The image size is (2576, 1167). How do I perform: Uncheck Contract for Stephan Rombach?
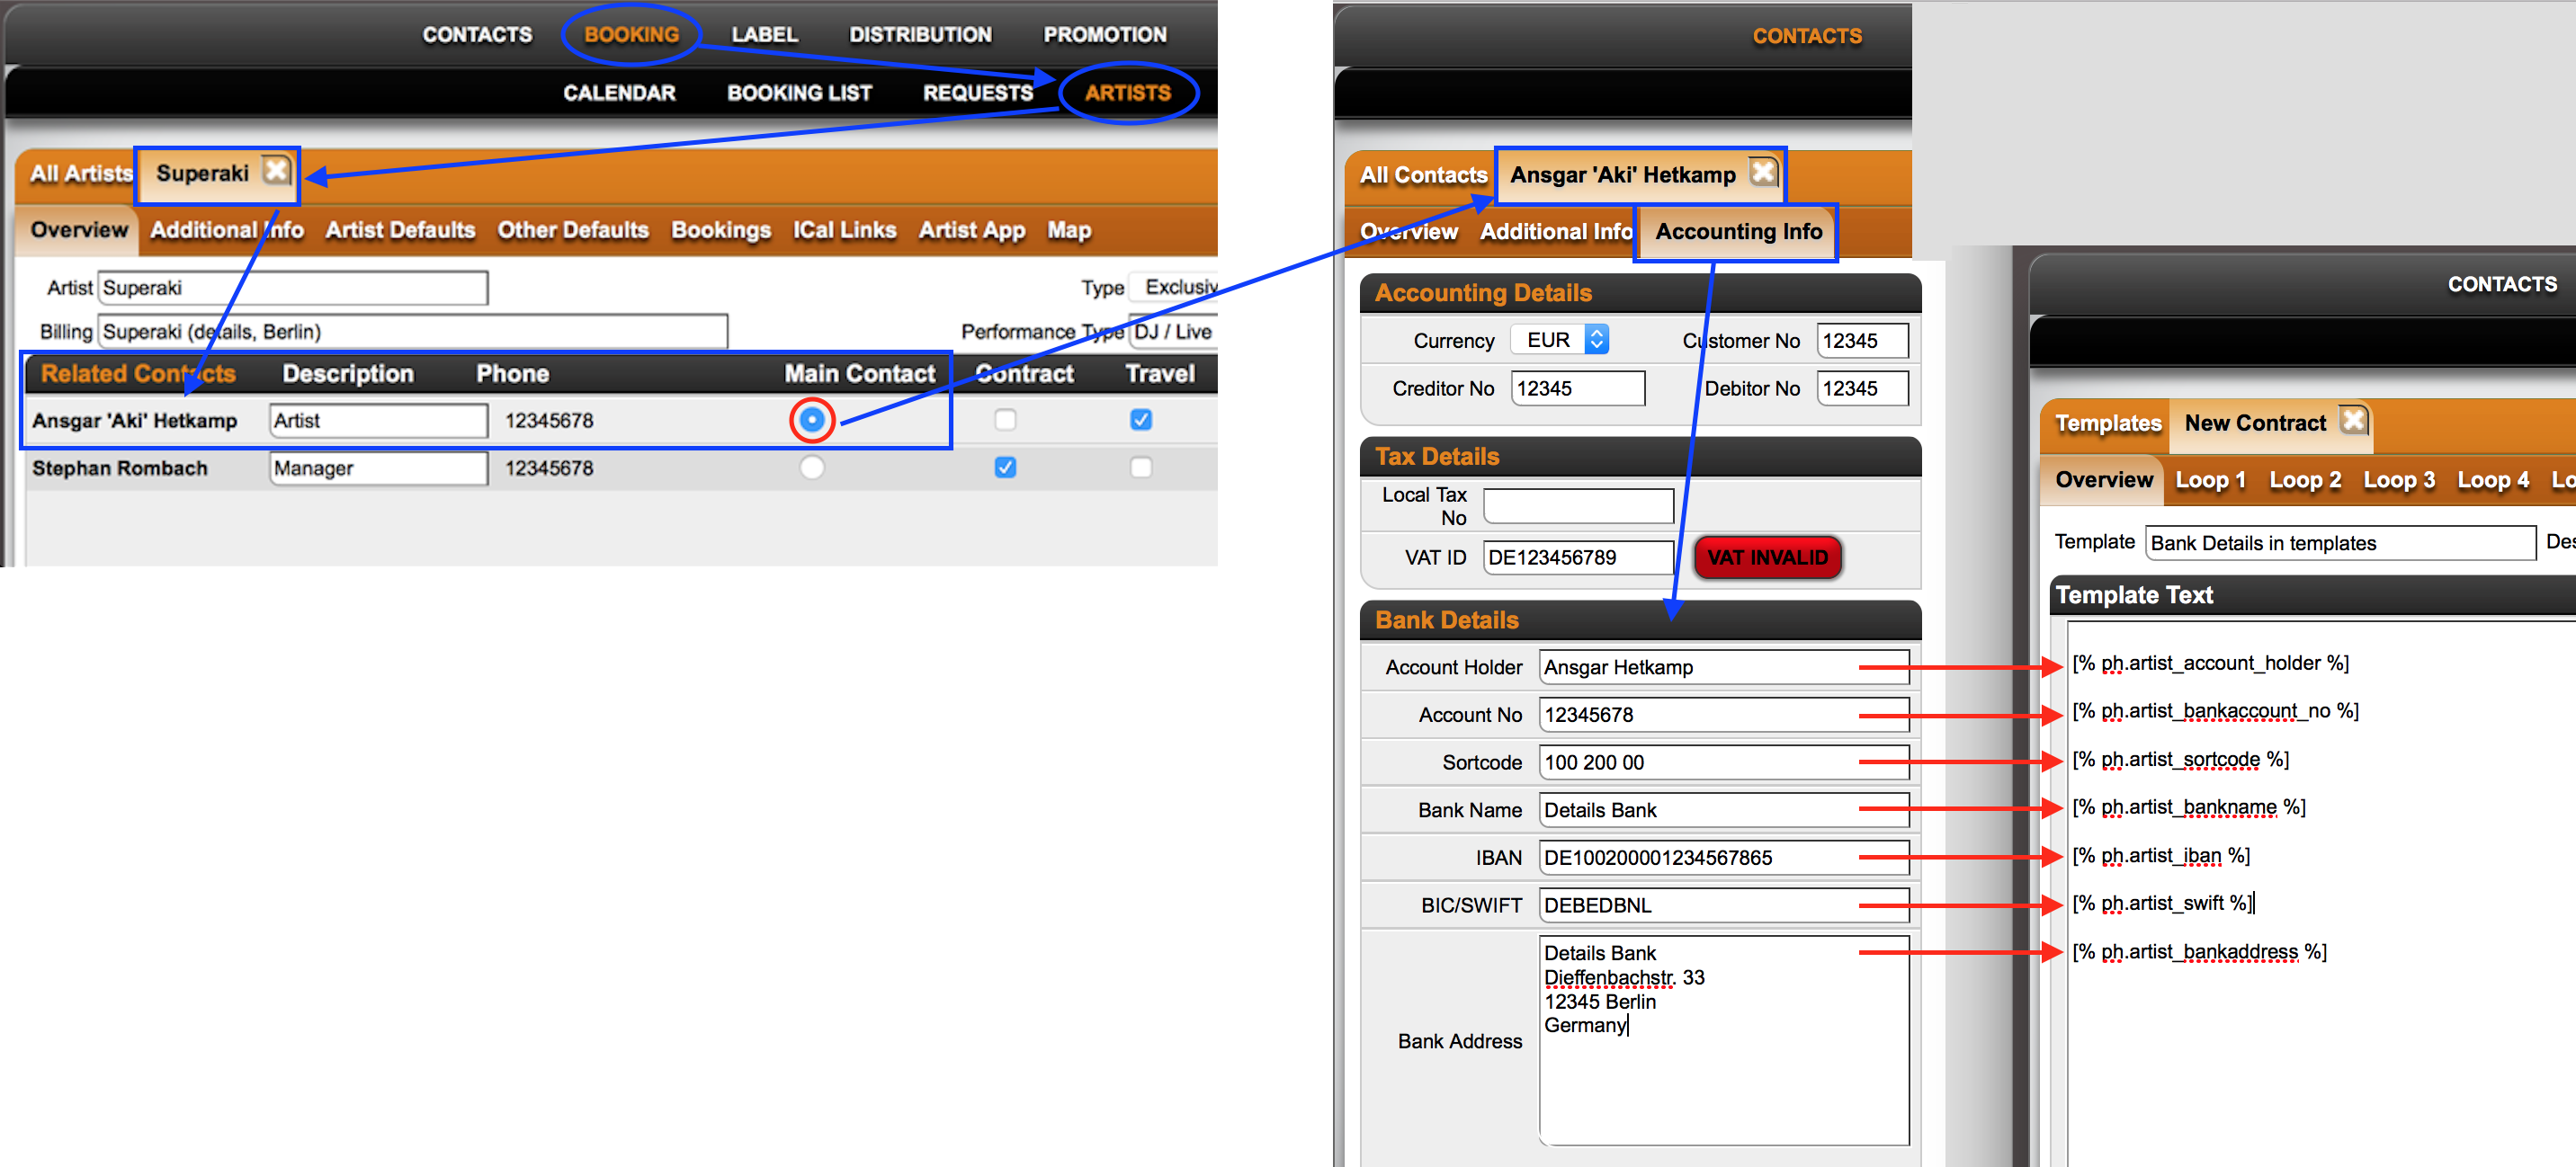[x=1005, y=467]
